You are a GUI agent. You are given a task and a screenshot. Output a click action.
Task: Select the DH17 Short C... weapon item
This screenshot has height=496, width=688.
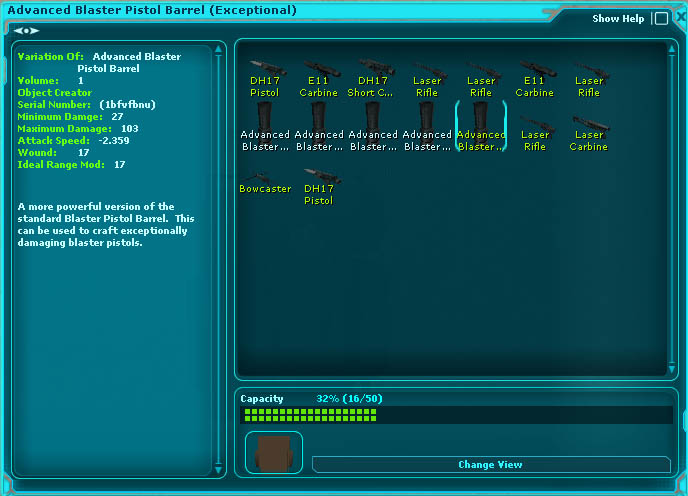pyautogui.click(x=373, y=79)
